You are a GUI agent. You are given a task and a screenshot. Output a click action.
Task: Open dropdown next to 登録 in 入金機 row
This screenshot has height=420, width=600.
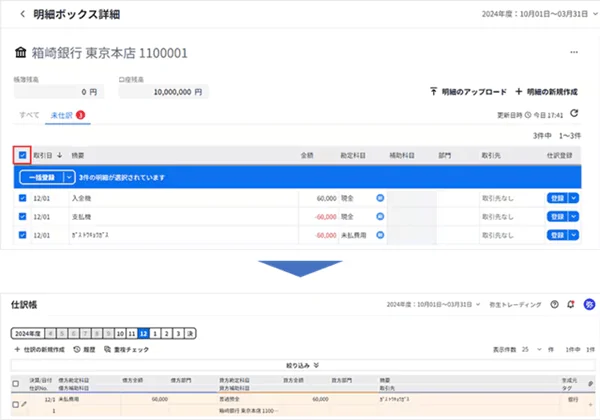pyautogui.click(x=574, y=199)
